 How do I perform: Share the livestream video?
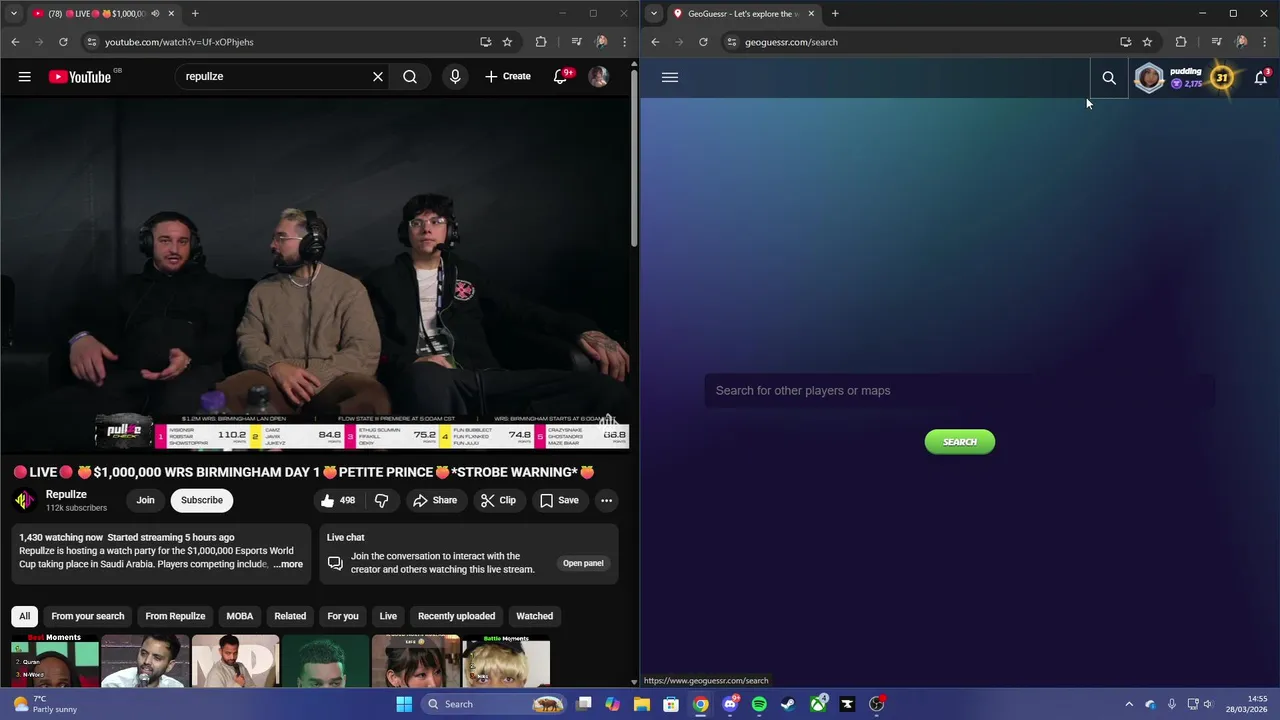pos(435,500)
